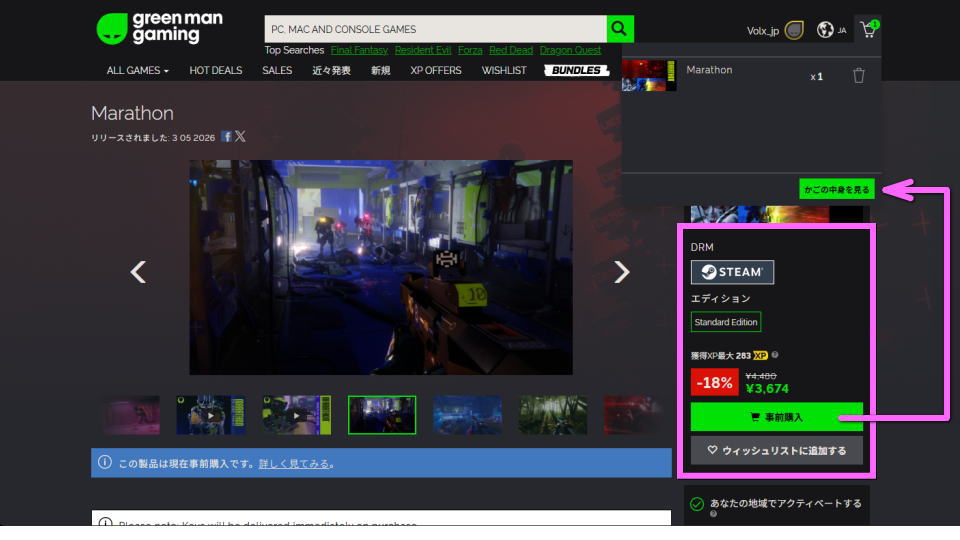The image size is (960, 540).
Task: Click the green pre-purchase button
Action: coord(777,416)
